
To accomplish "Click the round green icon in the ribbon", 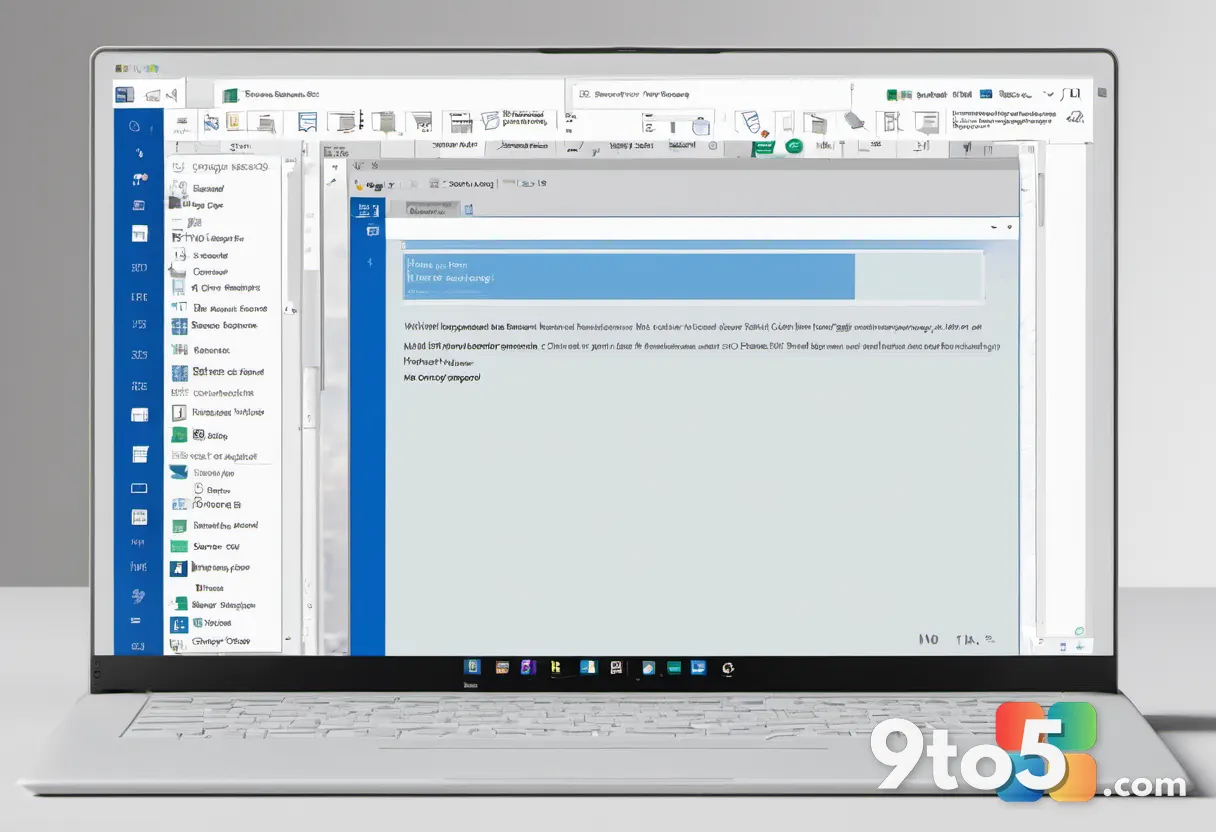I will click(794, 146).
